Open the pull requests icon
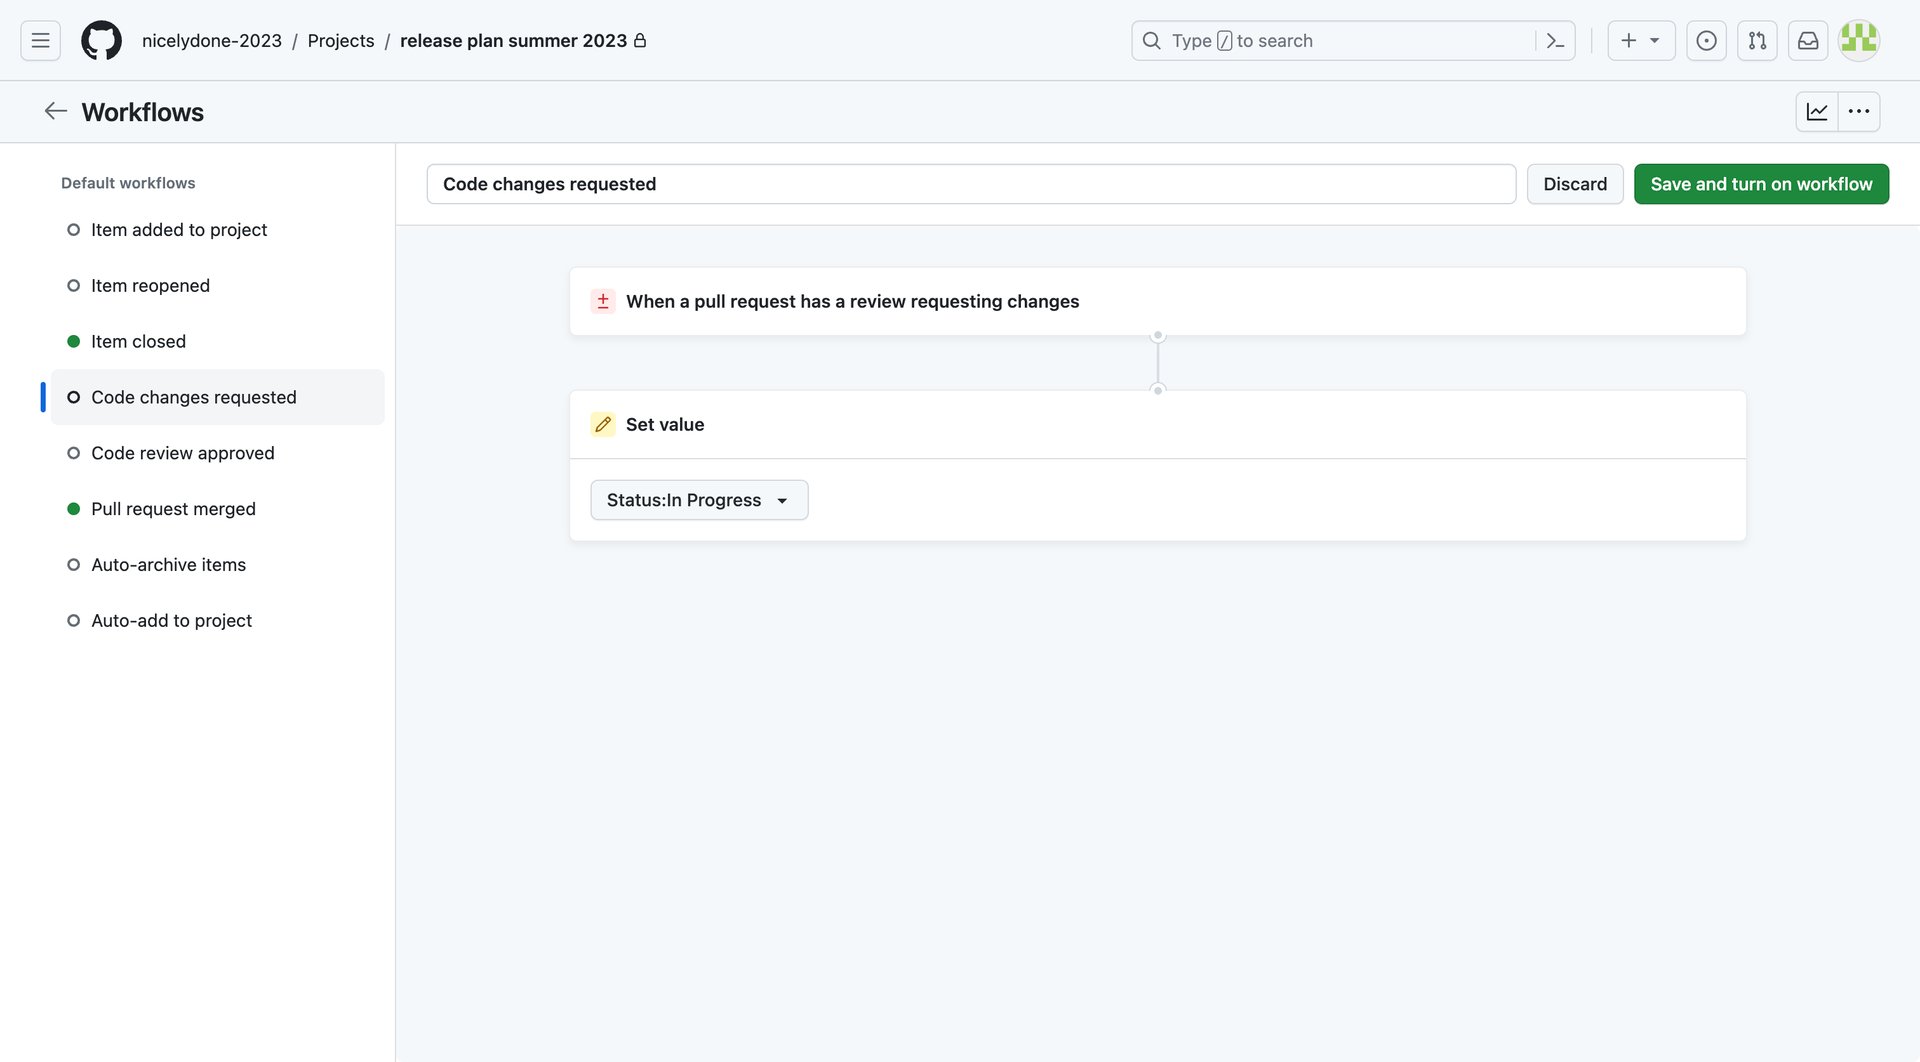This screenshot has height=1062, width=1920. point(1757,40)
